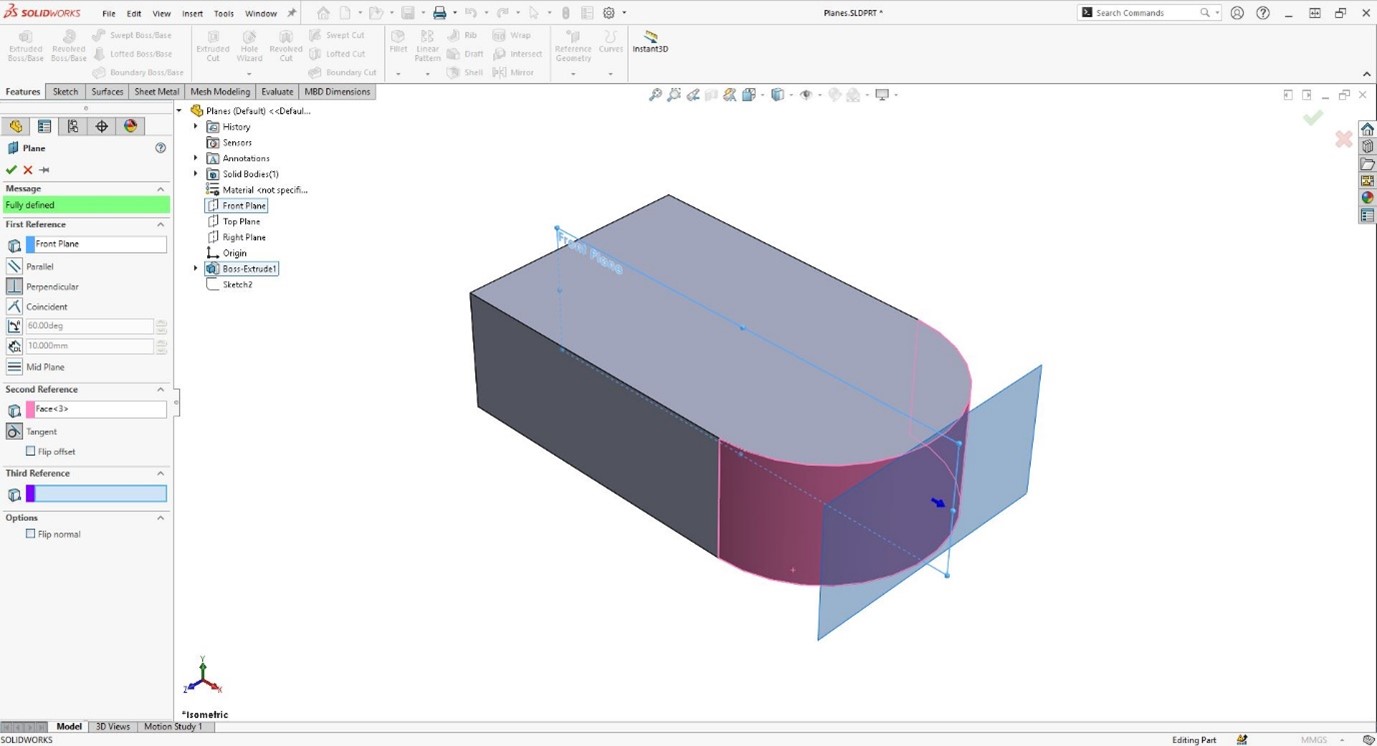Click the green OK checkmark in Plane panel
Viewport: 1377px width, 746px height.
(11, 170)
